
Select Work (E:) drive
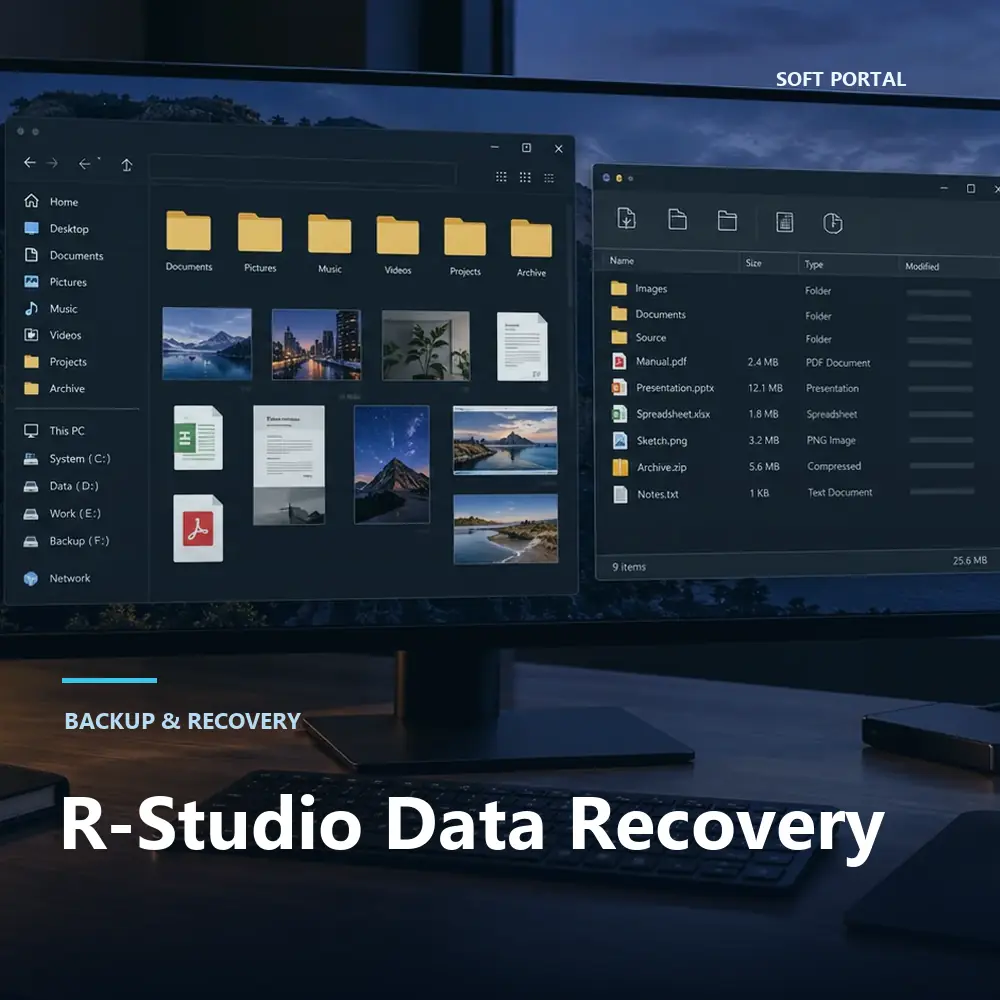62,513
